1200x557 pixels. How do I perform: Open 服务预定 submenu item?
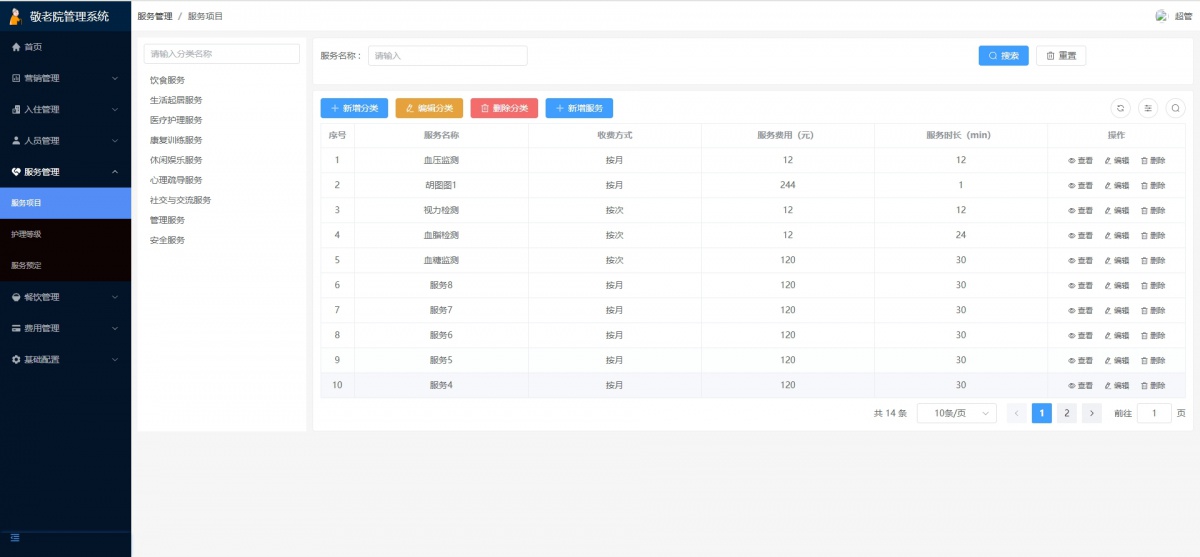[x=26, y=265]
